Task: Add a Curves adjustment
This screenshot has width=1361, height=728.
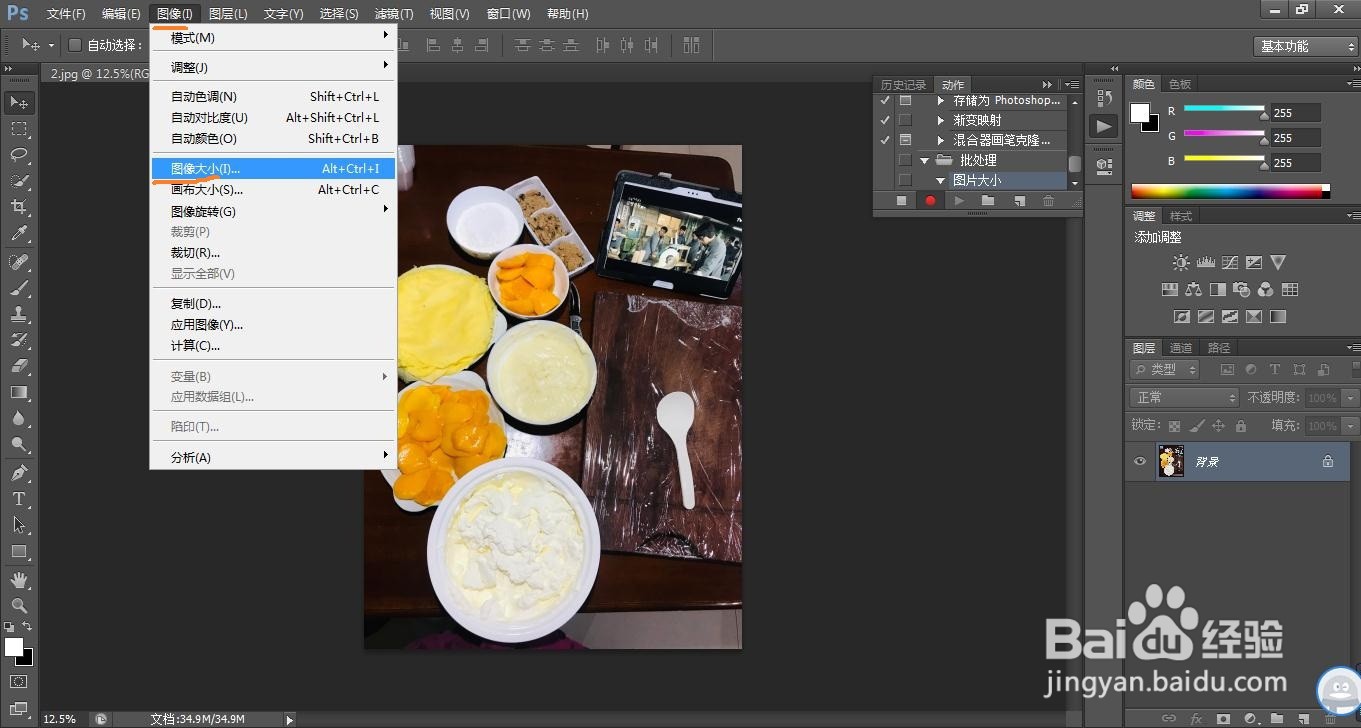Action: (x=1229, y=263)
